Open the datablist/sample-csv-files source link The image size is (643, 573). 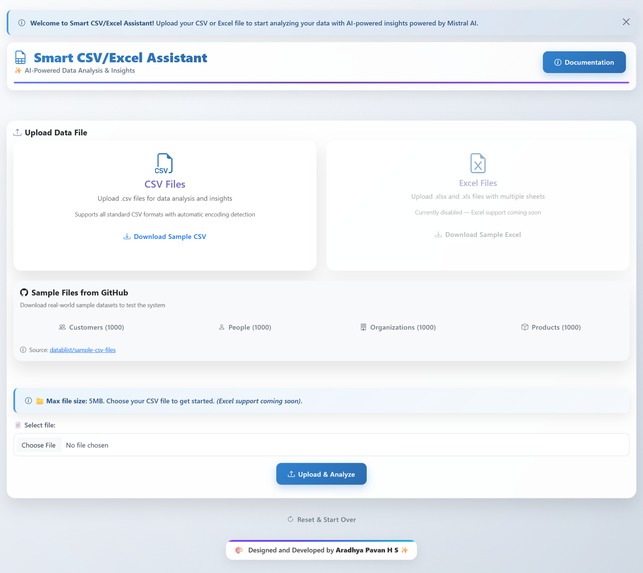tap(82, 350)
